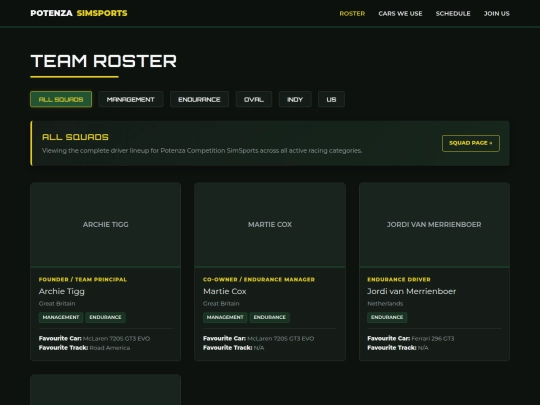Click Jordi van Merrienboer's Endurance tag
The image size is (540, 405).
point(387,317)
